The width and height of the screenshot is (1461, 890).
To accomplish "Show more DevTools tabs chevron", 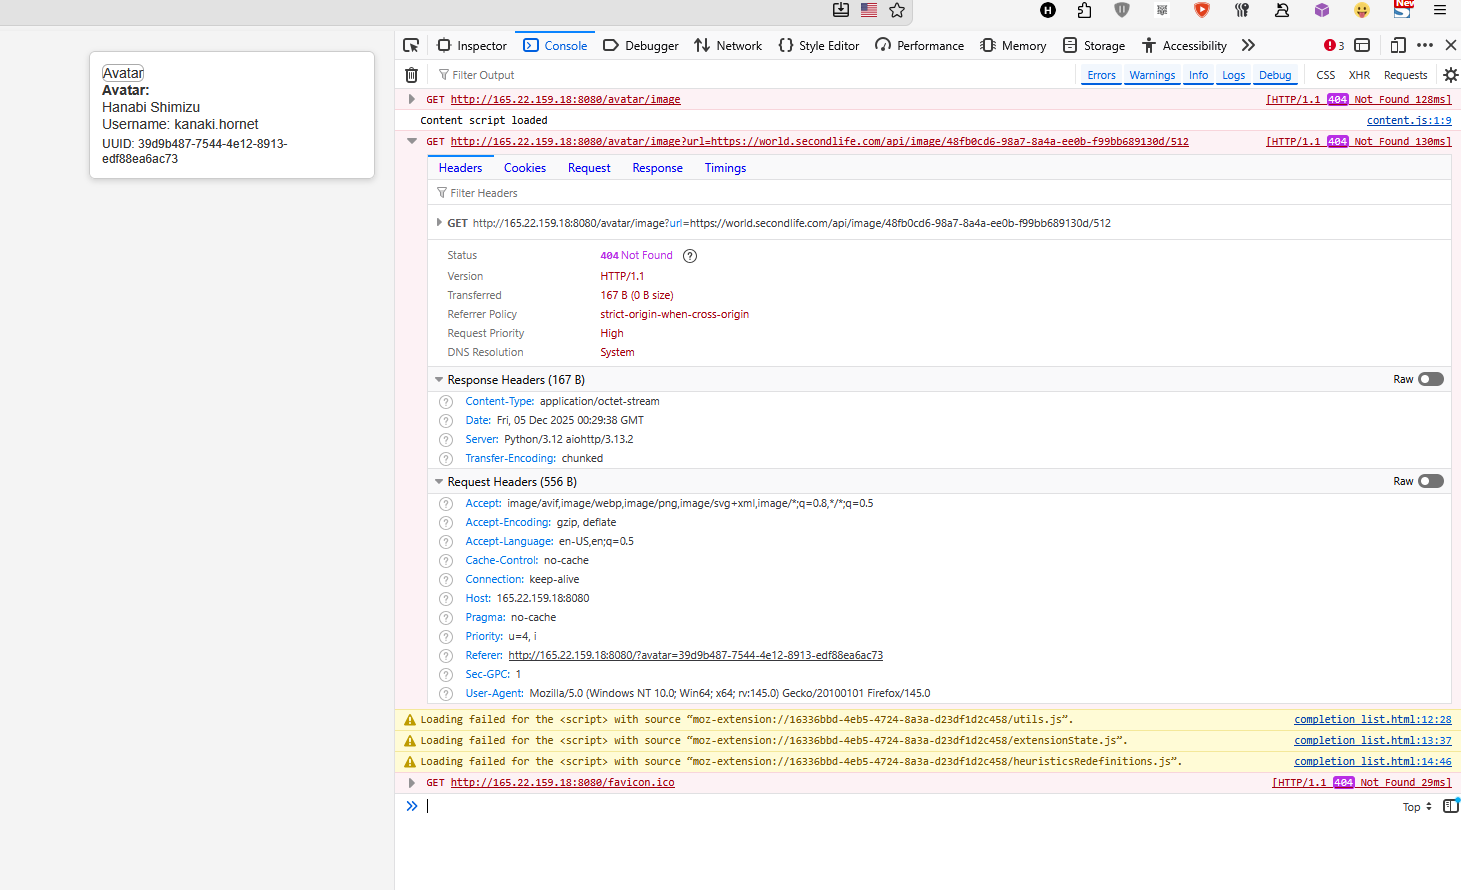I will pyautogui.click(x=1248, y=45).
